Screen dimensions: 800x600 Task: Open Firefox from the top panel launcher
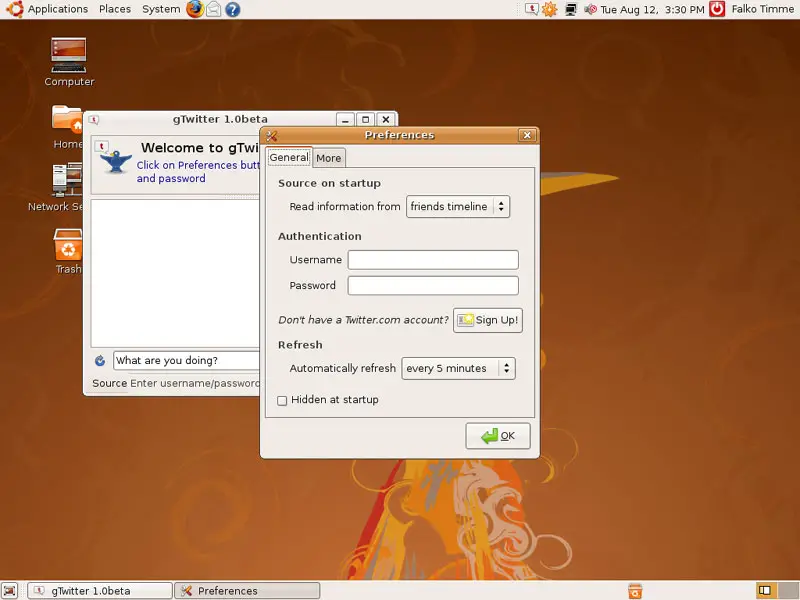click(x=194, y=9)
